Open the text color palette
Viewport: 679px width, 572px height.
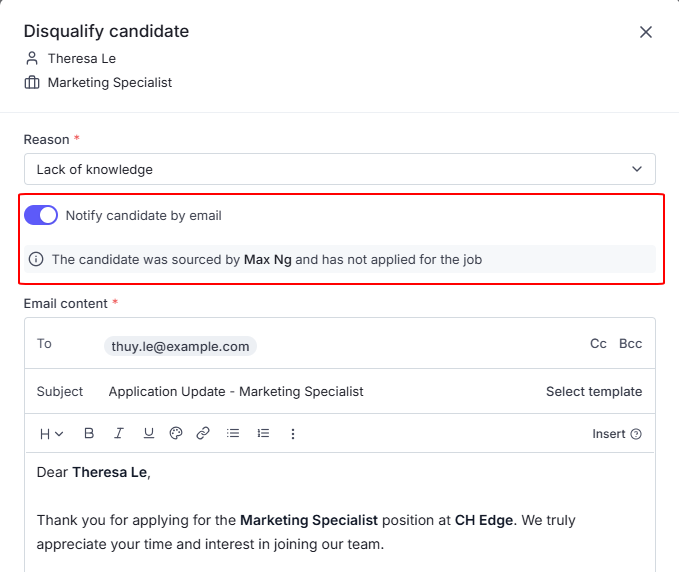(x=176, y=434)
